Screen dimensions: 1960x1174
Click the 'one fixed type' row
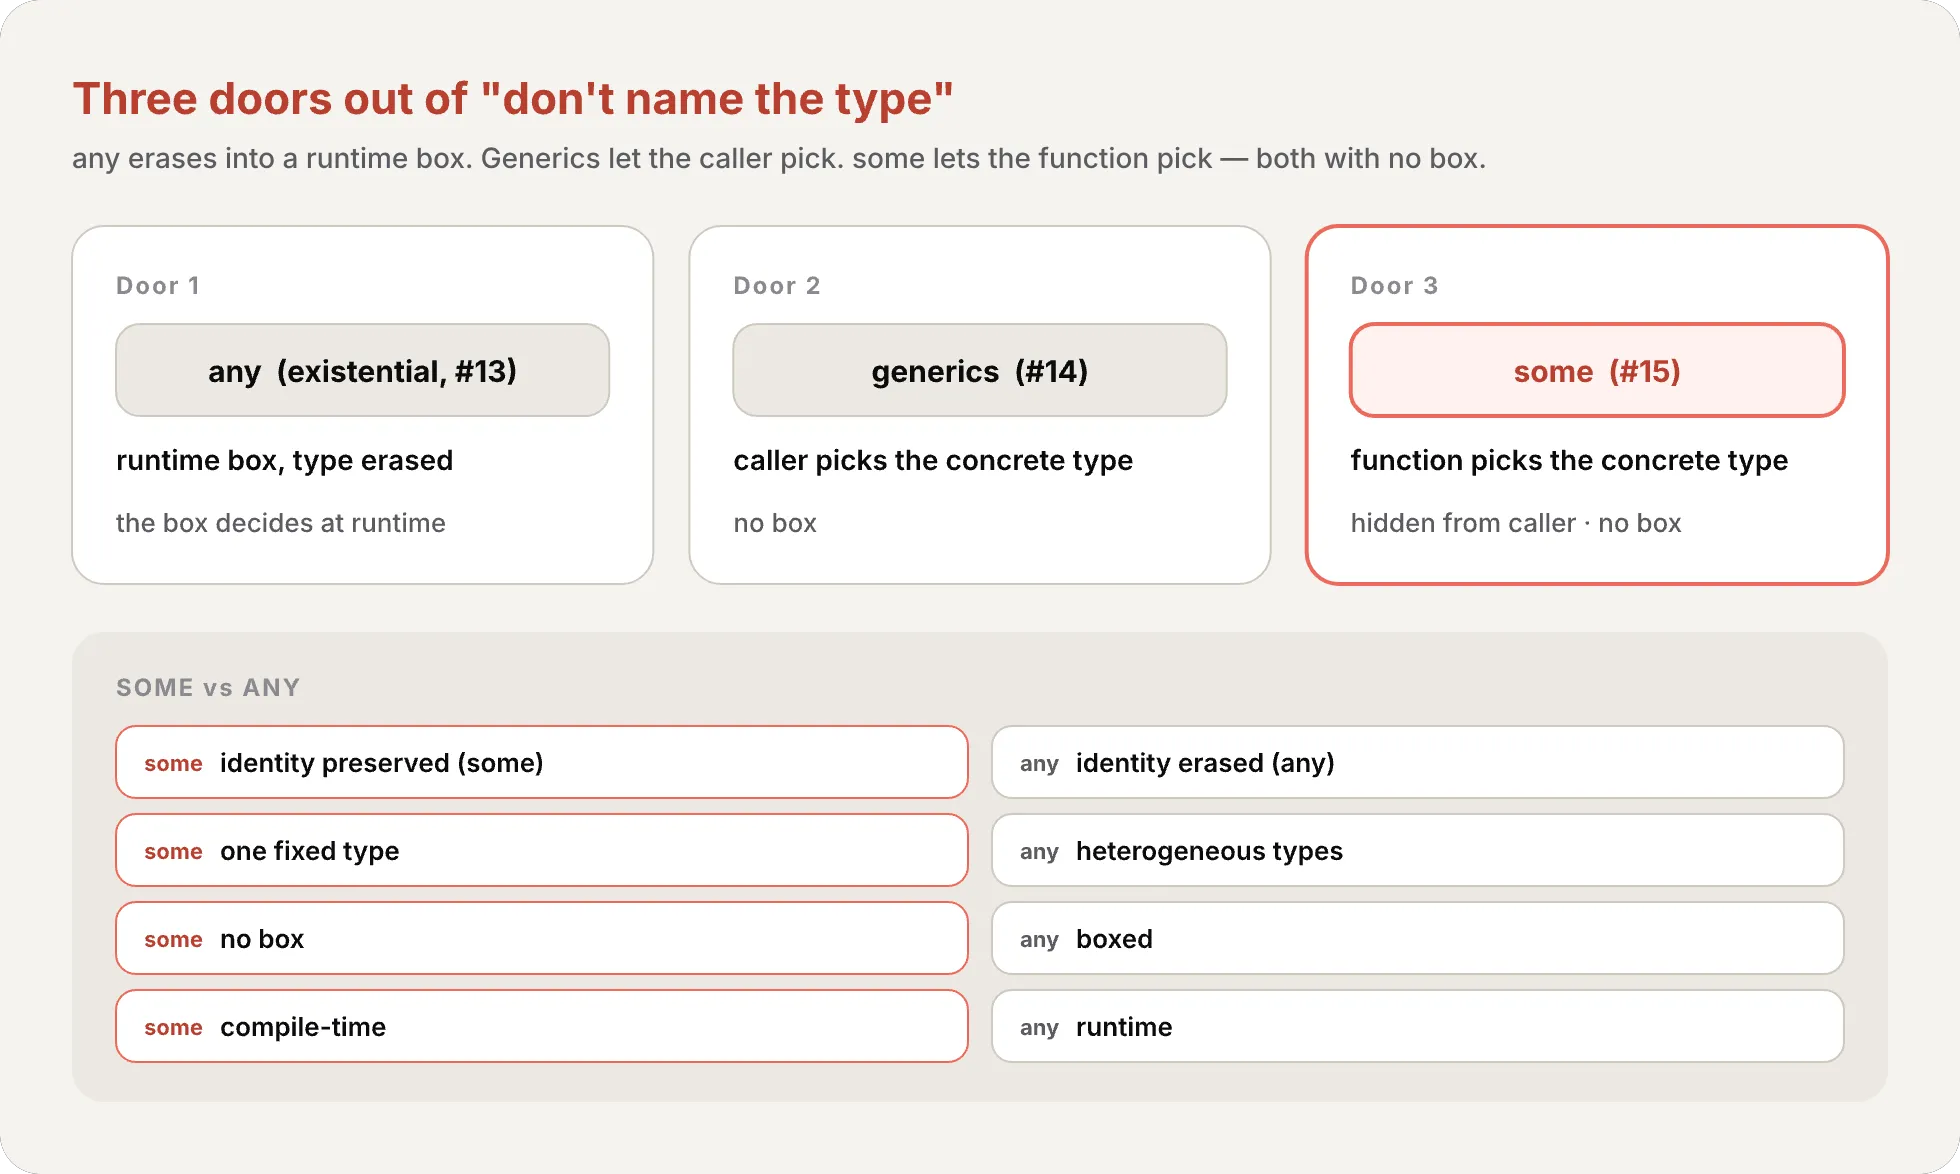pos(542,850)
